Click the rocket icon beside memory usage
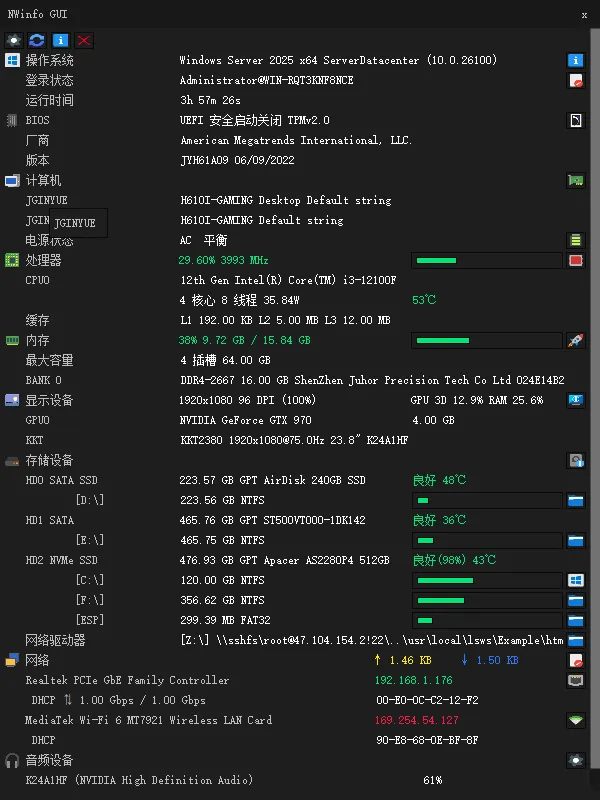The width and height of the screenshot is (600, 800). (x=576, y=340)
